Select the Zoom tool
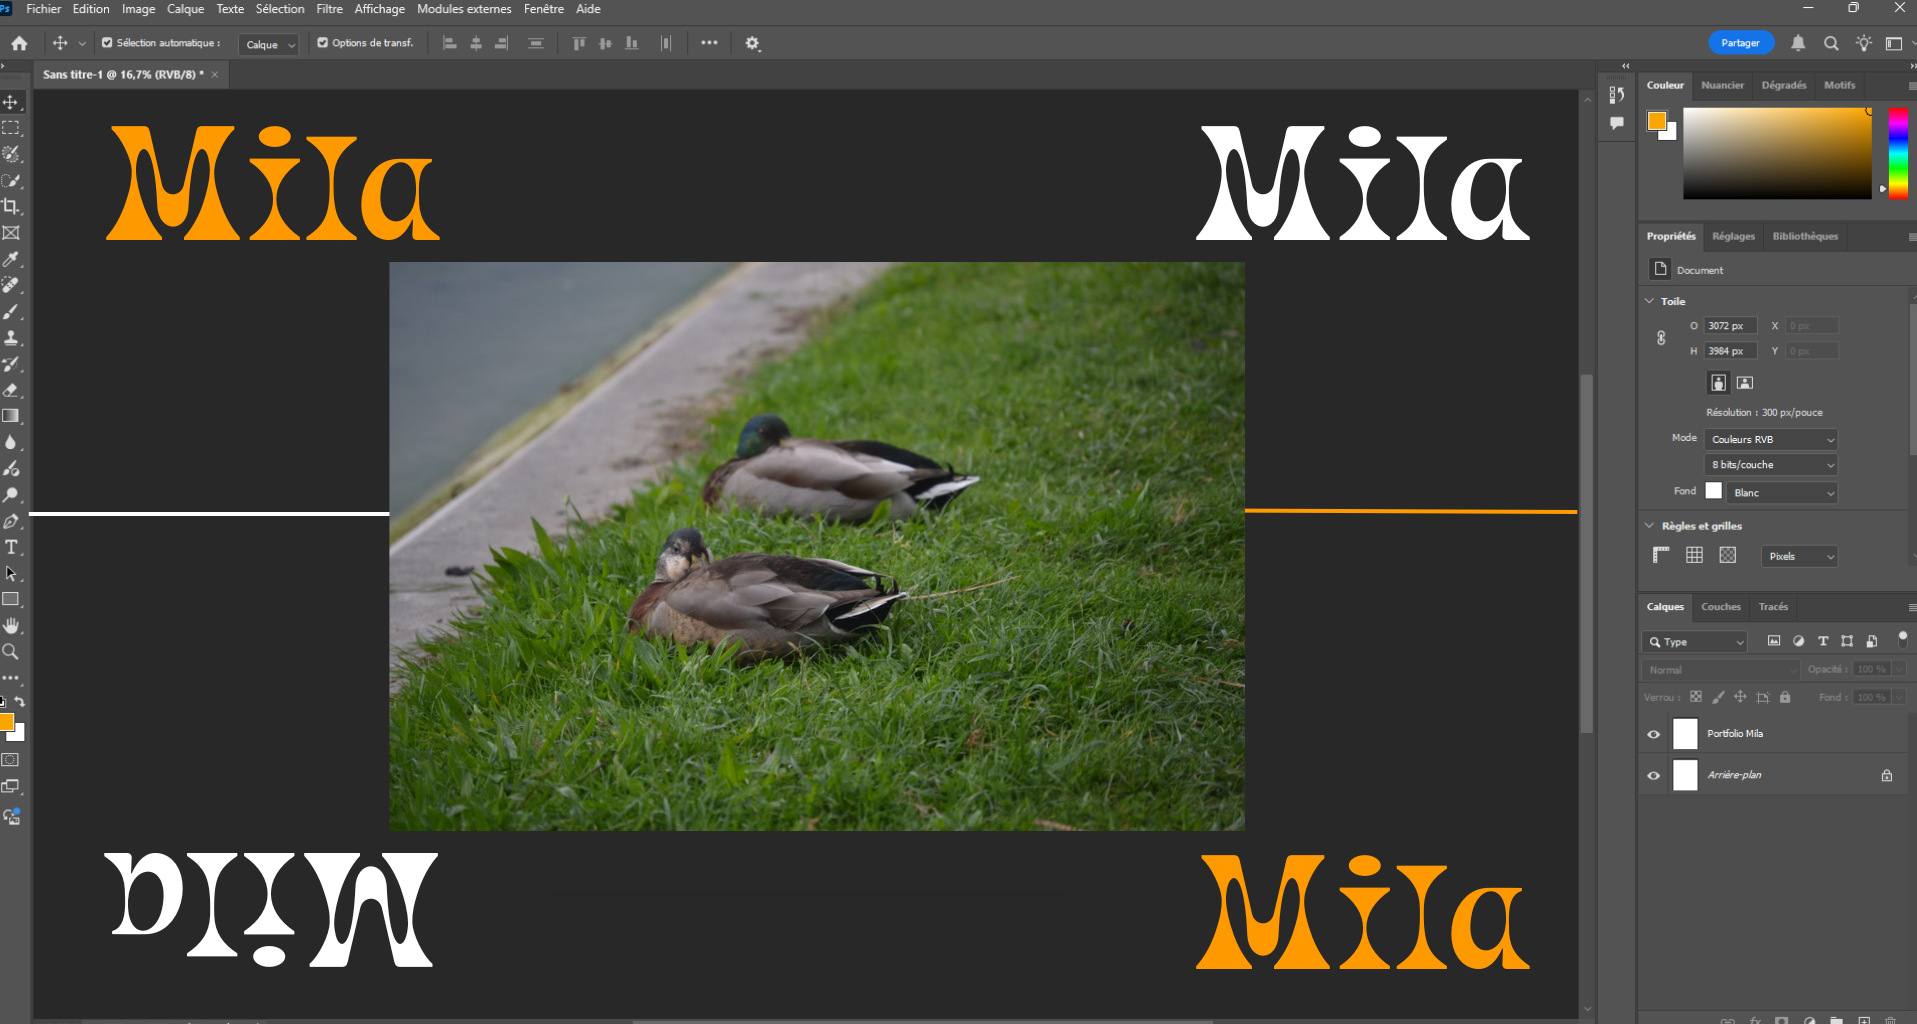The height and width of the screenshot is (1024, 1917). (11, 651)
